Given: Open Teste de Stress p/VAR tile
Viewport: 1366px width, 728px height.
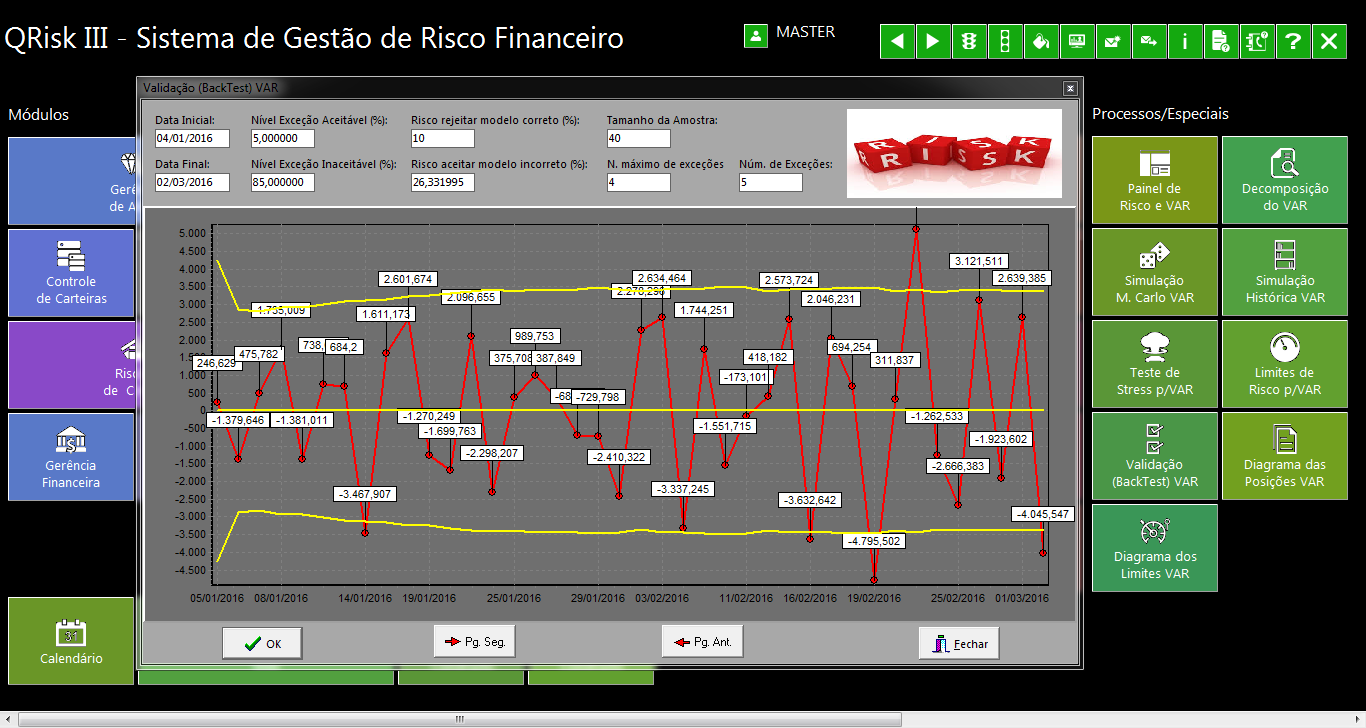Looking at the screenshot, I should click(x=1154, y=365).
